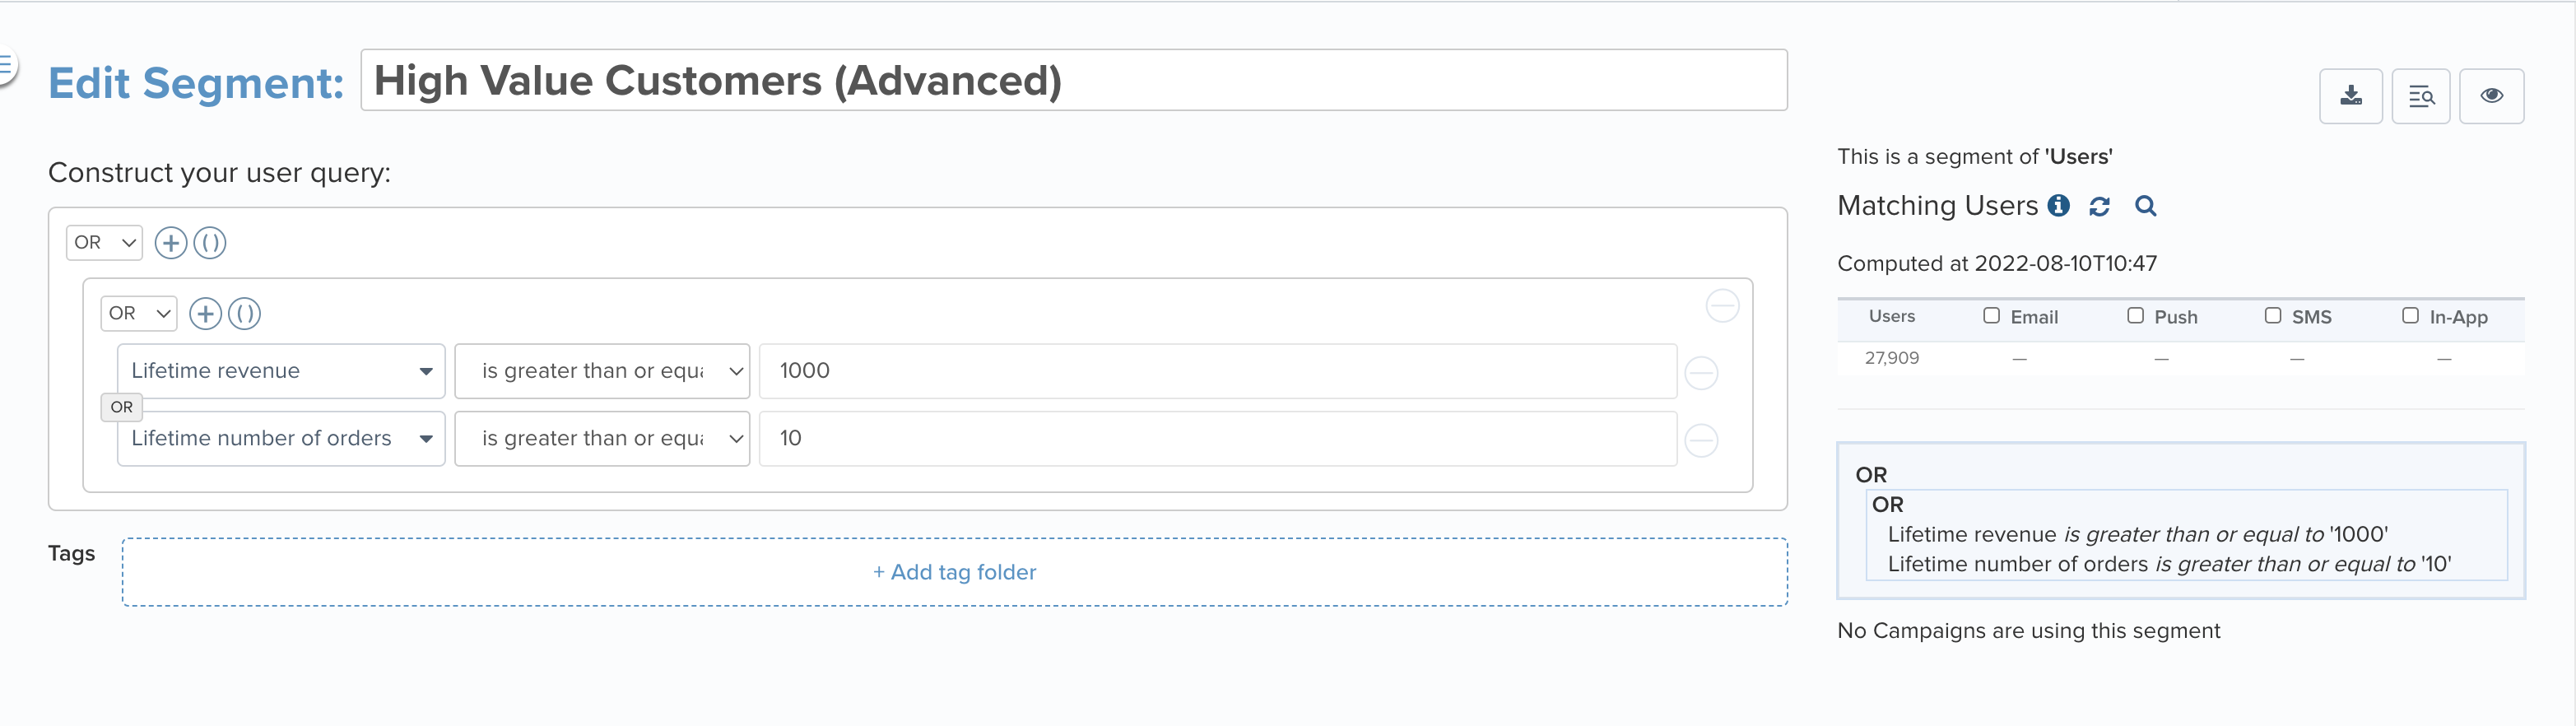The height and width of the screenshot is (726, 2576).
Task: Open the segment list search icon
Action: 2420,96
